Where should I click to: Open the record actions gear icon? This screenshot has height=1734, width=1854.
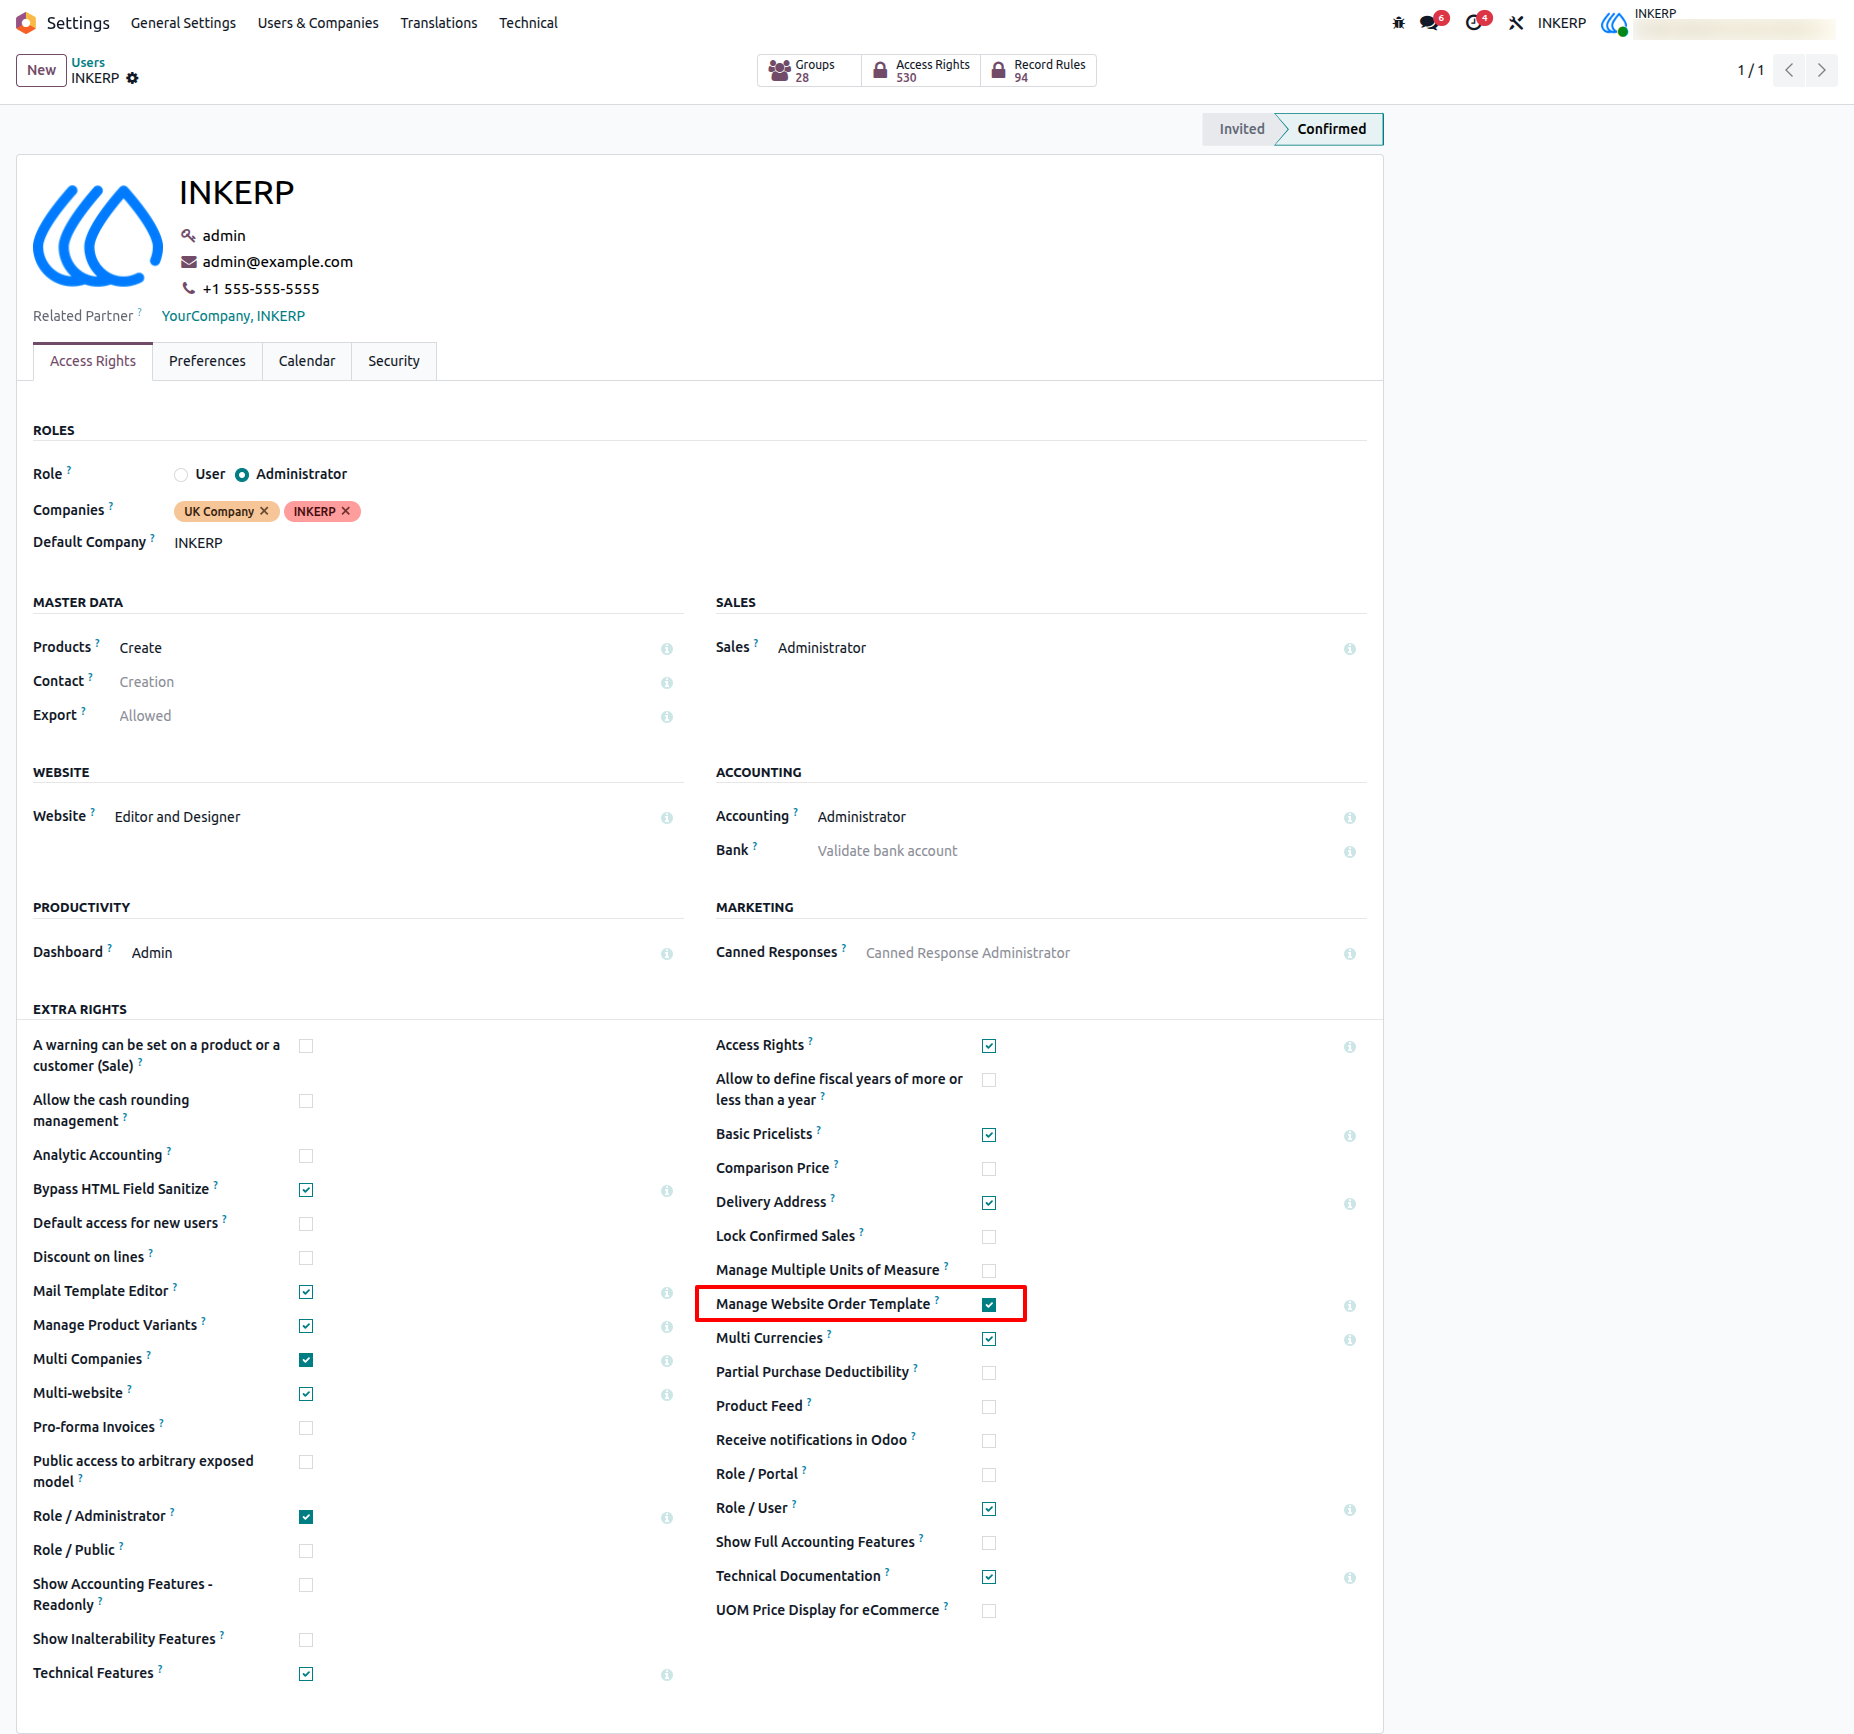tap(132, 78)
